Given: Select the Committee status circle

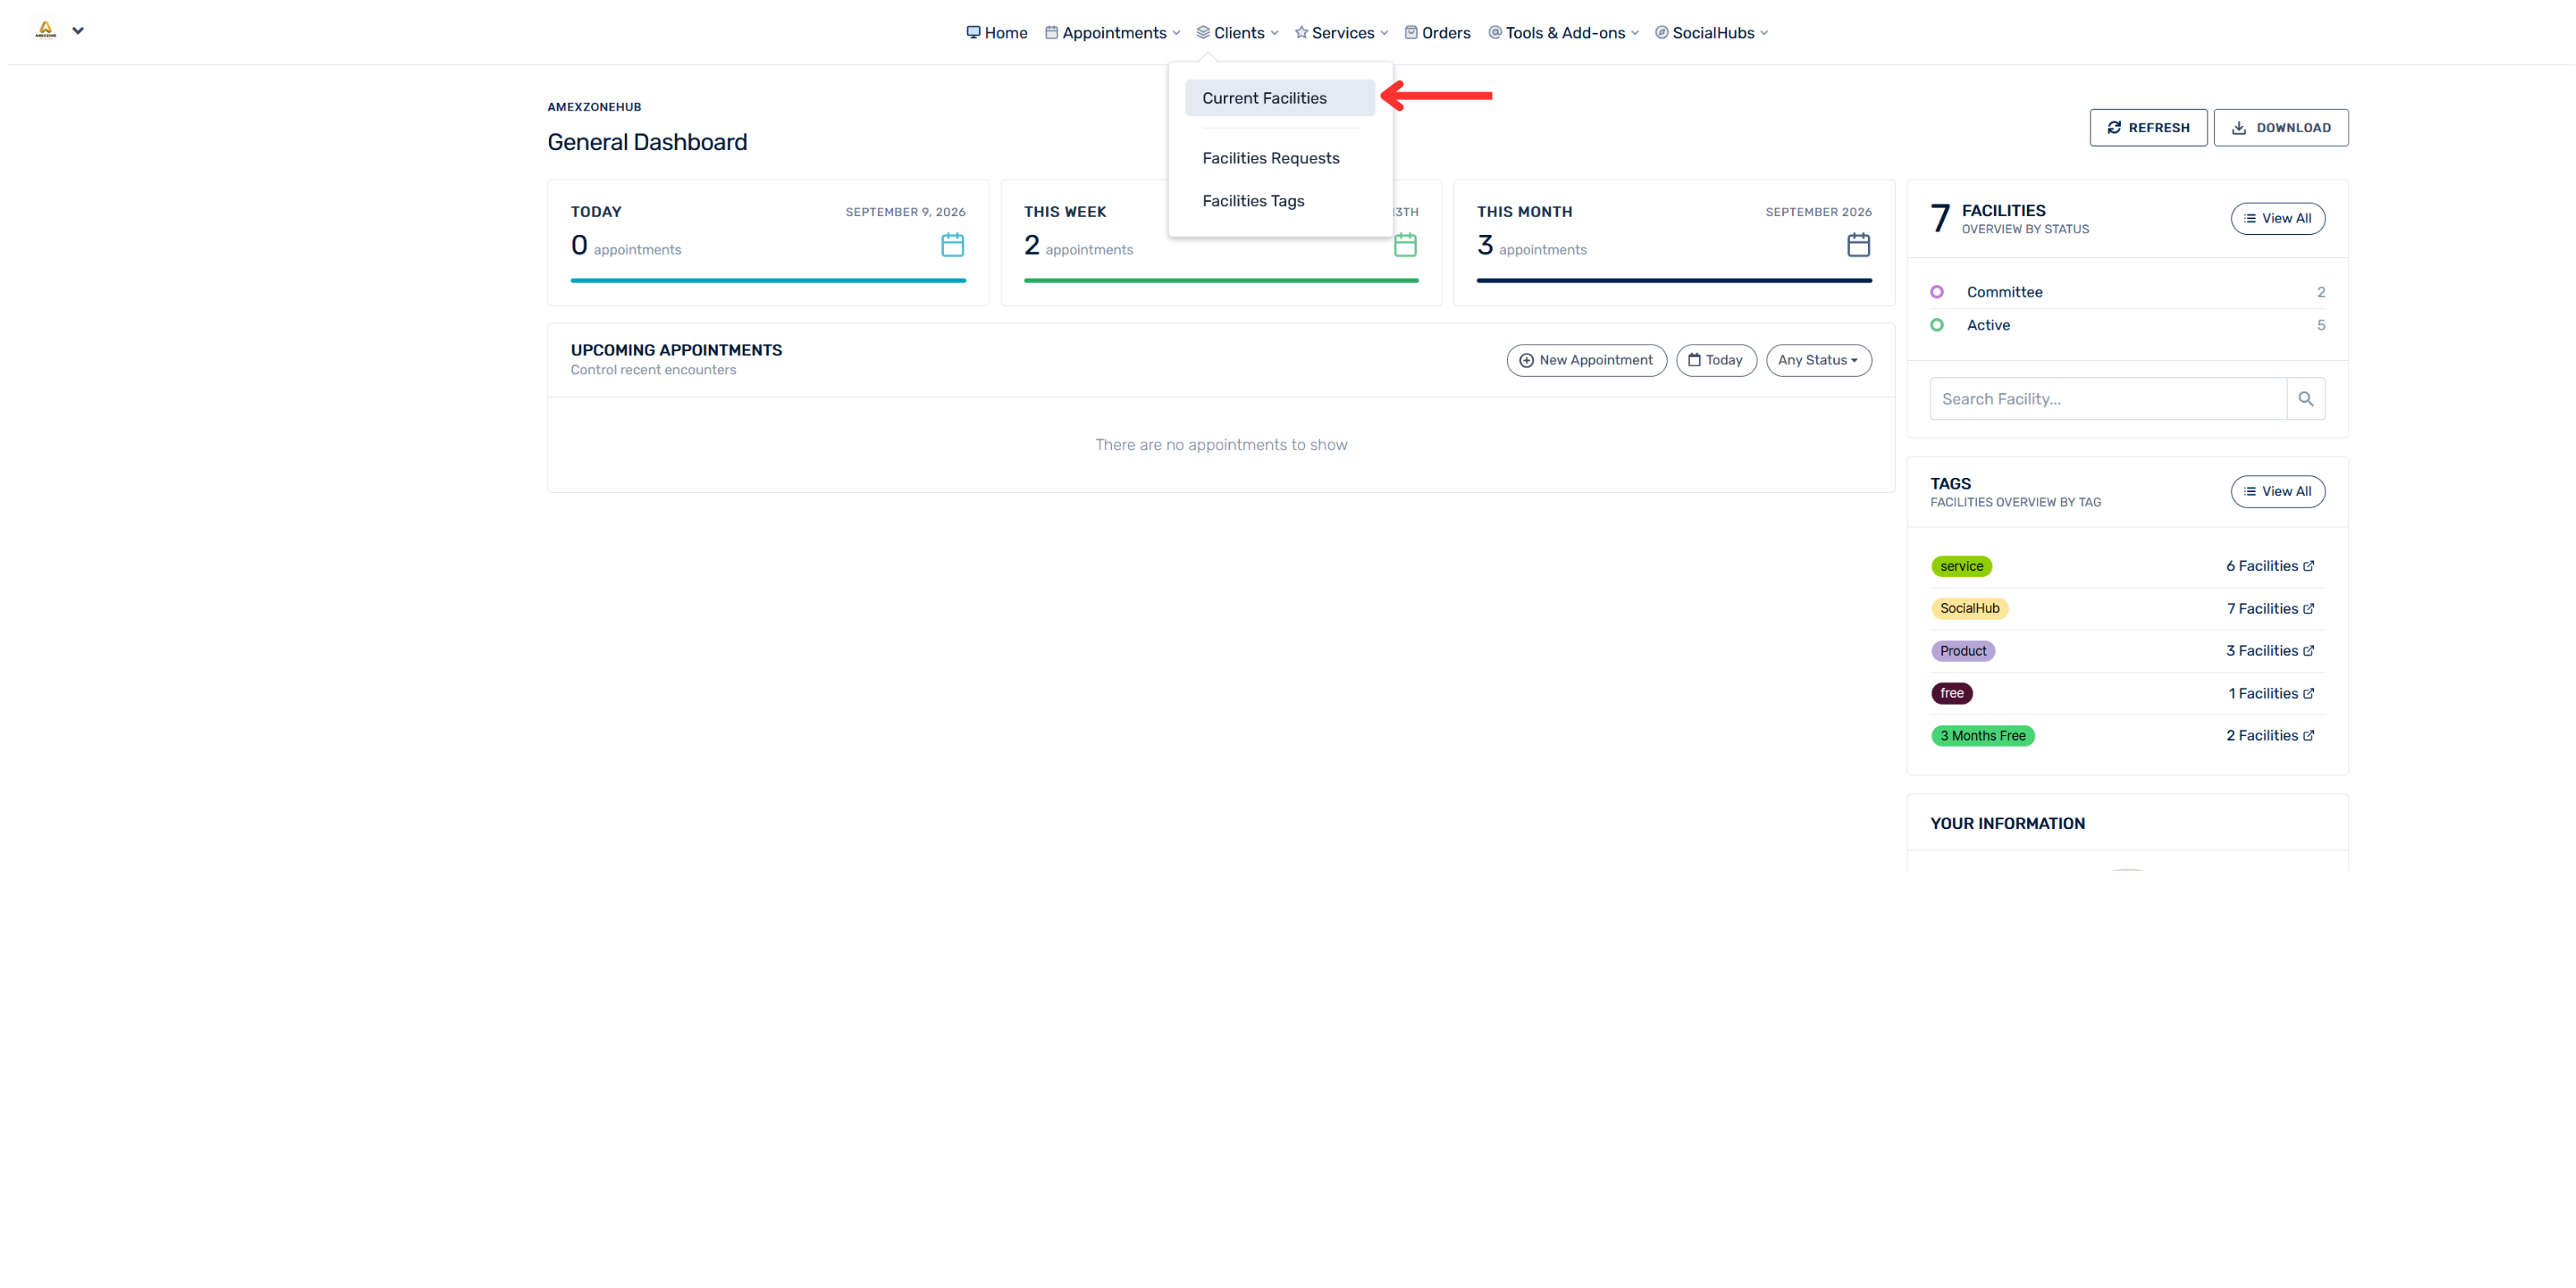Looking at the screenshot, I should [x=1937, y=292].
